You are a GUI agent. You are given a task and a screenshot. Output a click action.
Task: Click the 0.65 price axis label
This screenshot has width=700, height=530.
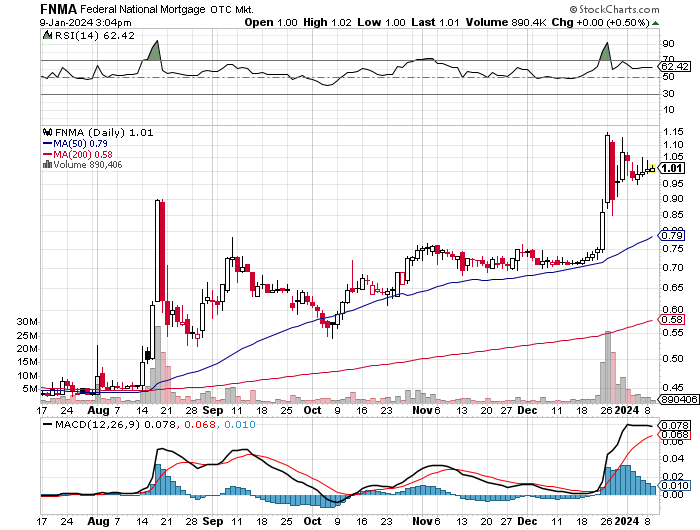[673, 288]
